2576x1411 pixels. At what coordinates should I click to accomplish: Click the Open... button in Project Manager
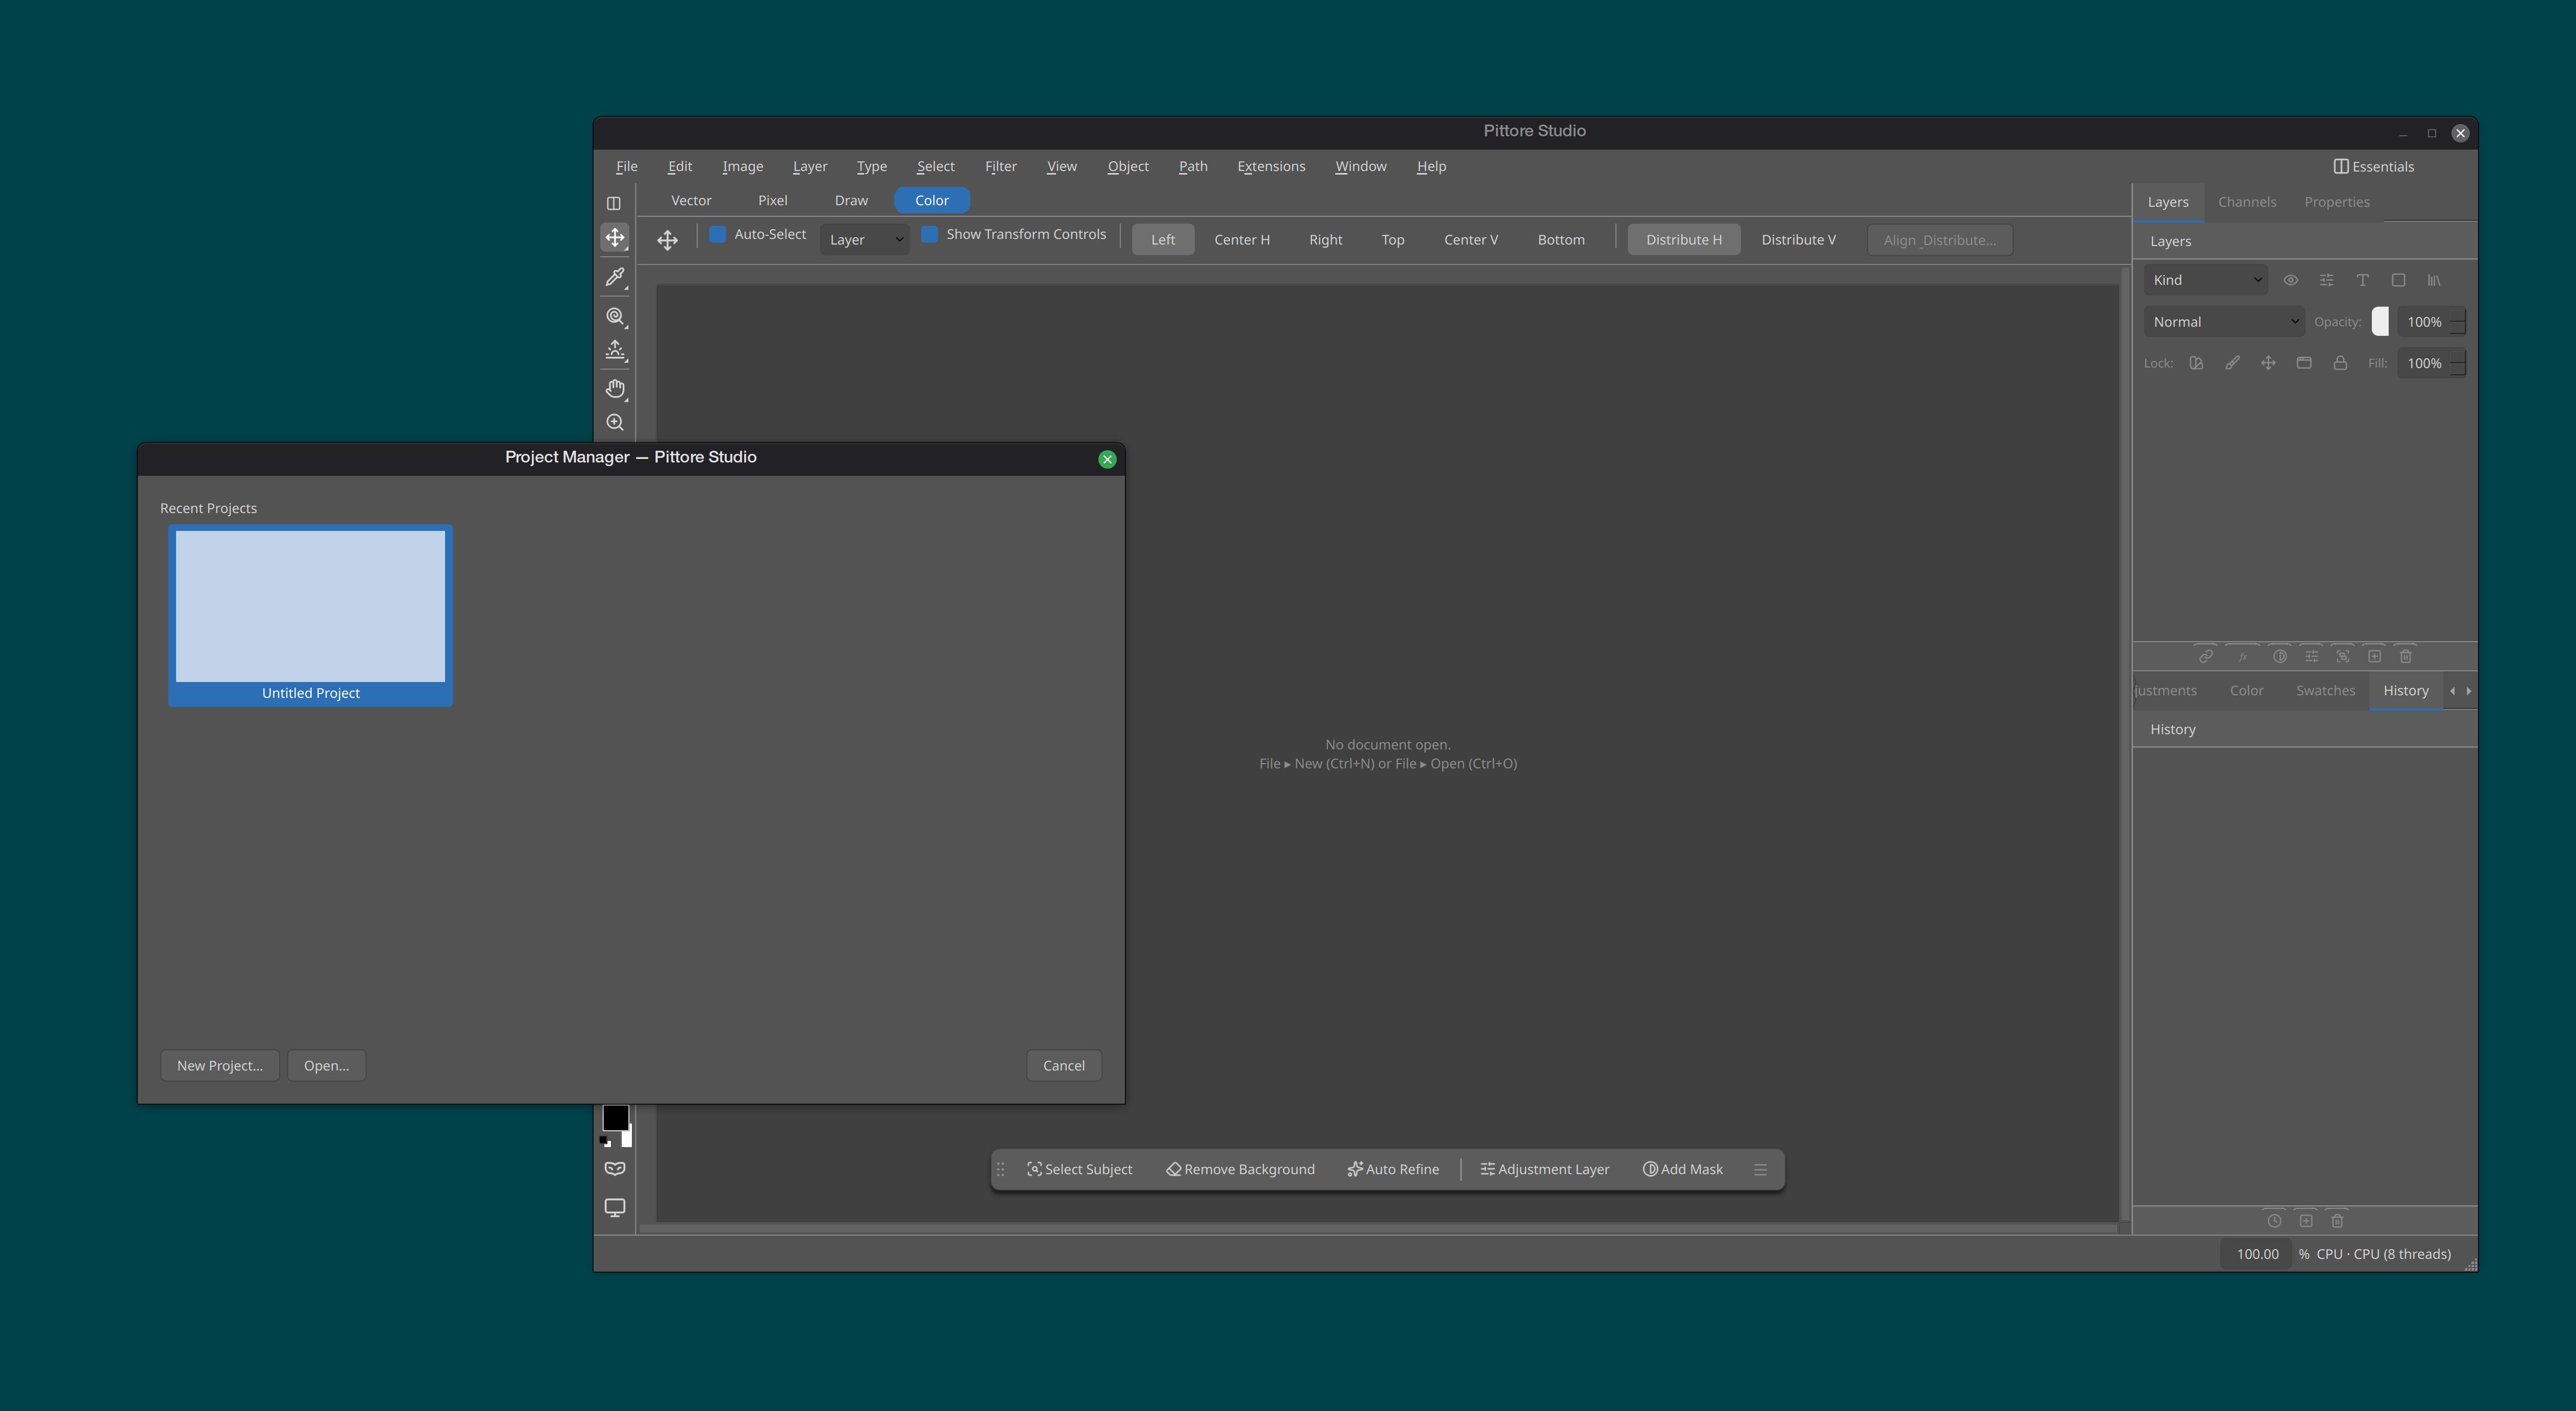click(326, 1065)
